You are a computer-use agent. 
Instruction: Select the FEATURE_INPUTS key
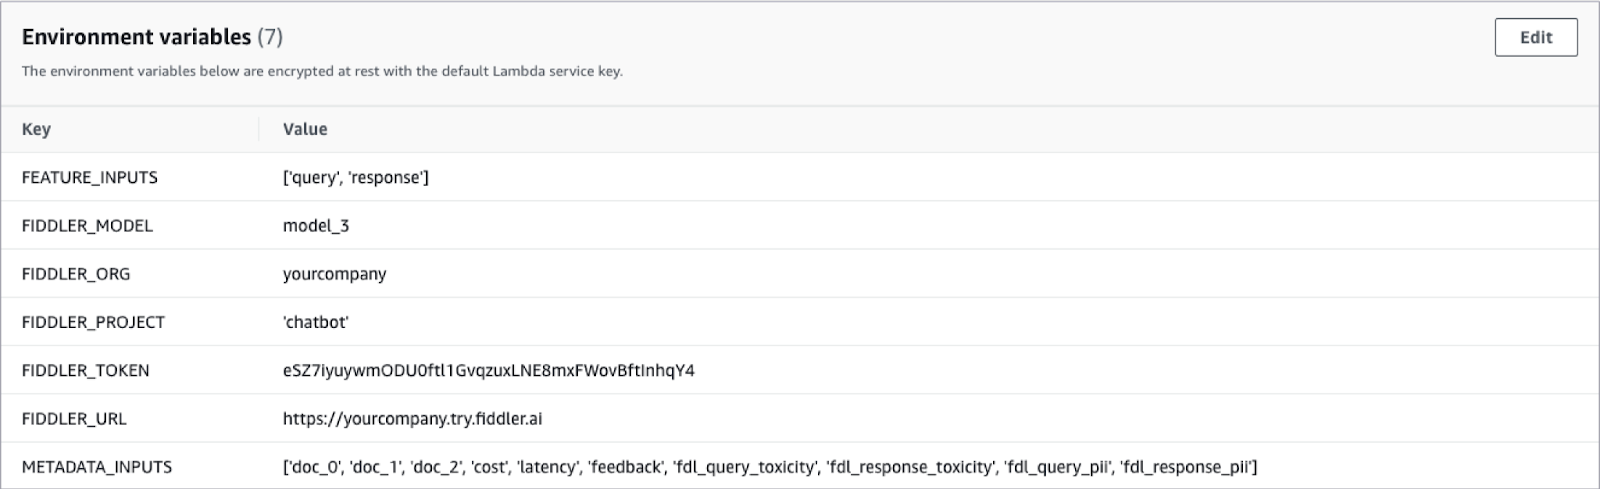click(90, 177)
